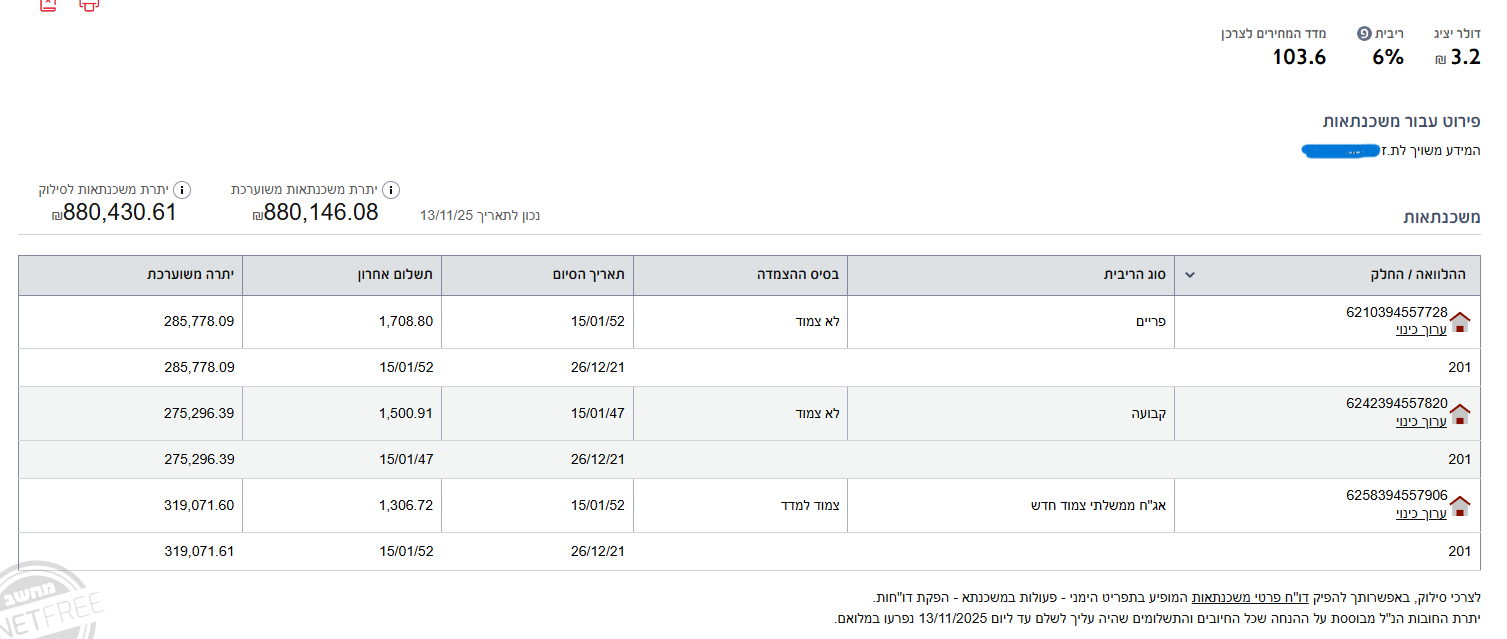Viewport: 1507px width, 639px height.
Task: Expand the ההלוואה / החלק column dropdown arrow
Action: (1189, 275)
